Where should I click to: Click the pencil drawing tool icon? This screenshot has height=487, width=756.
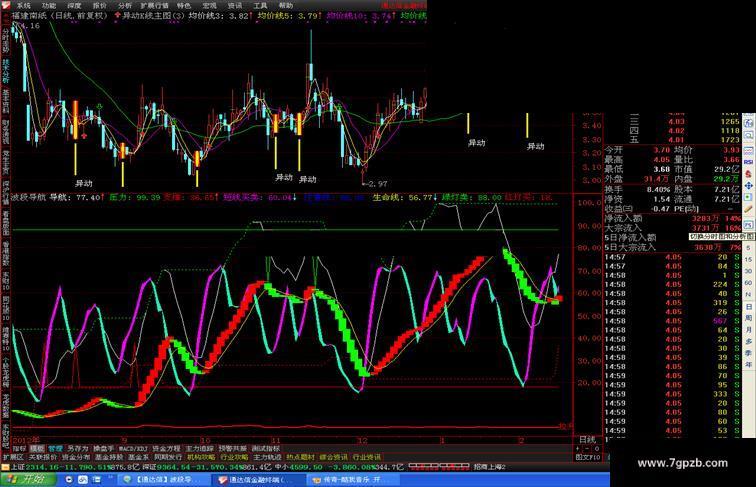[x=748, y=209]
